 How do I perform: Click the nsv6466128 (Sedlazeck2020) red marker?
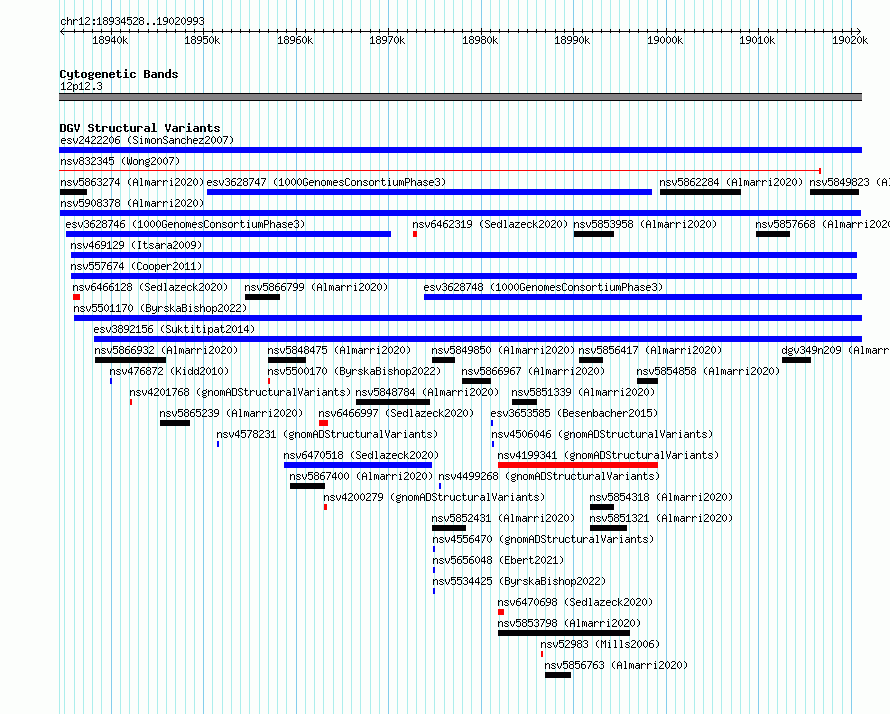pos(77,297)
